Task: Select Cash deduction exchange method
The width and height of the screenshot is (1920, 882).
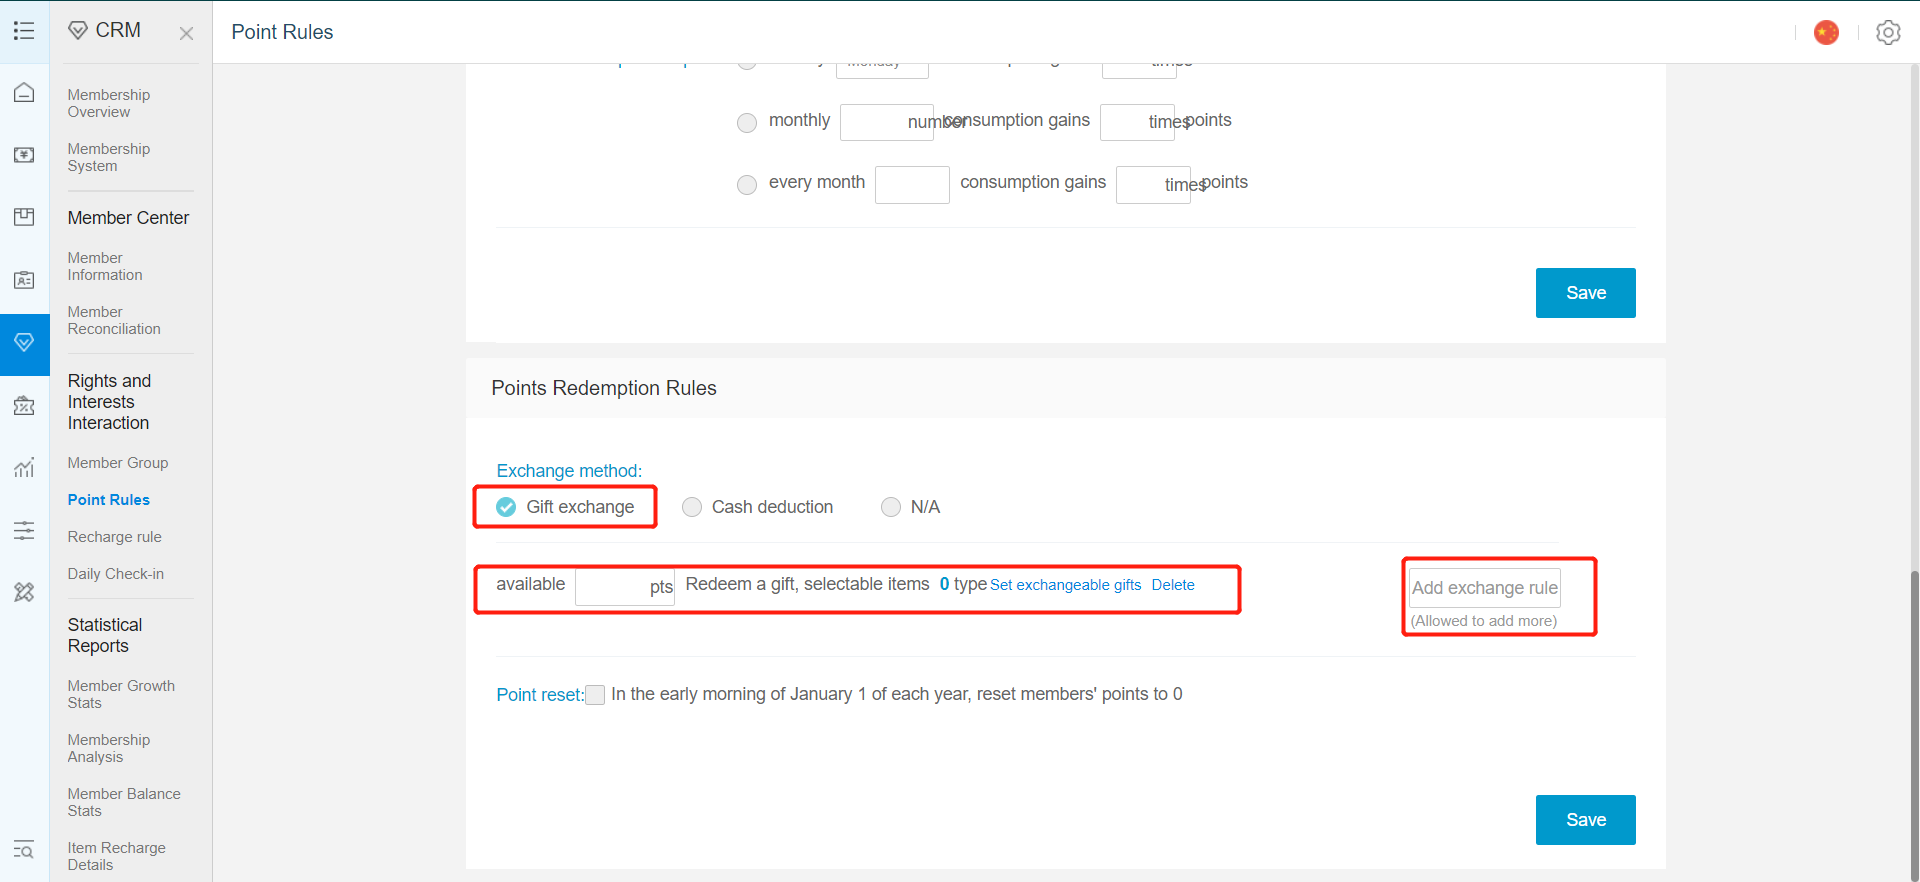Action: click(692, 507)
